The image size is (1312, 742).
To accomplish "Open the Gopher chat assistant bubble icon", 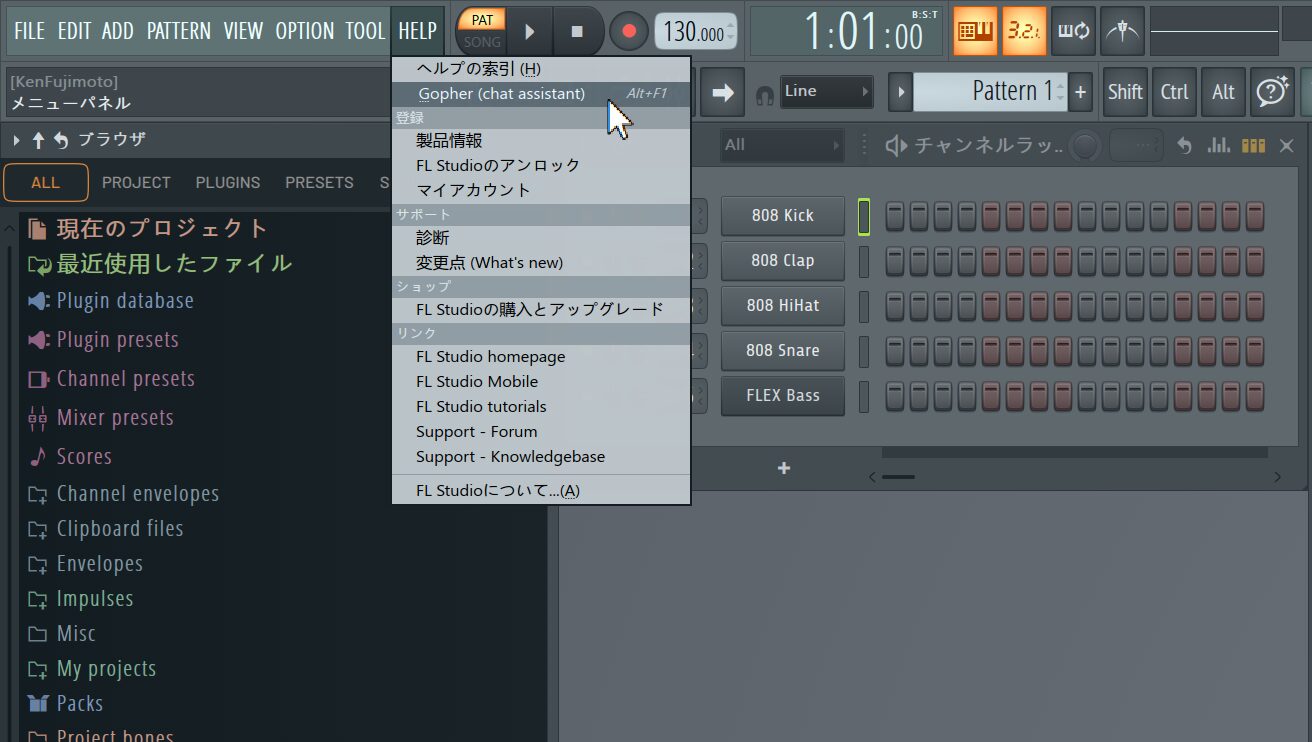I will 1272,92.
